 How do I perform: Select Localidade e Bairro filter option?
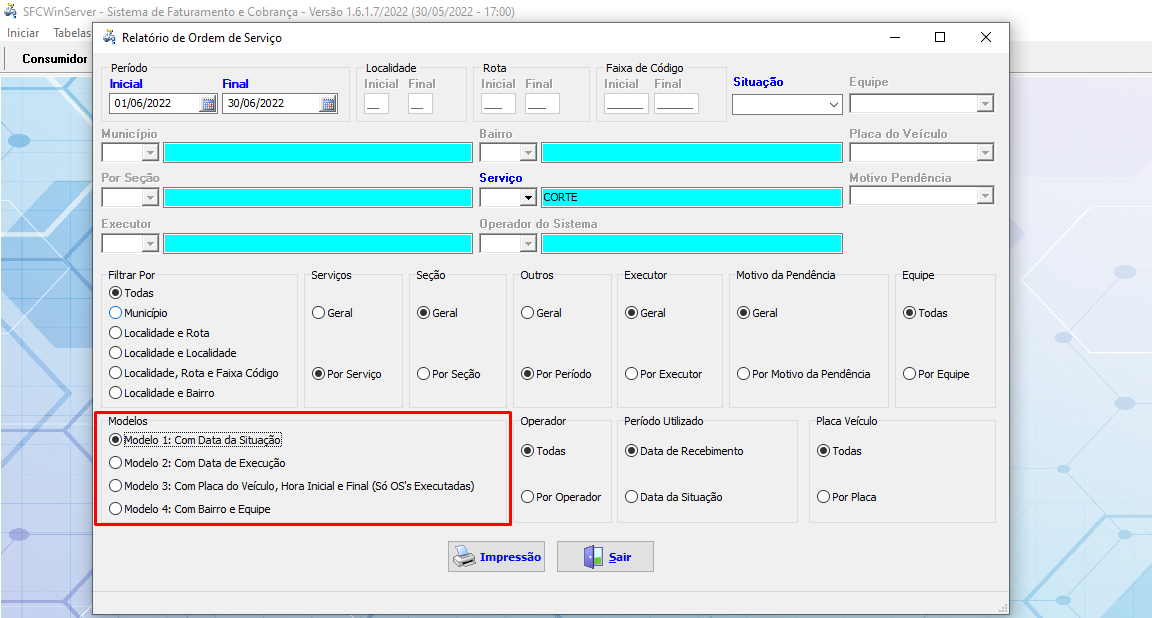coord(115,393)
